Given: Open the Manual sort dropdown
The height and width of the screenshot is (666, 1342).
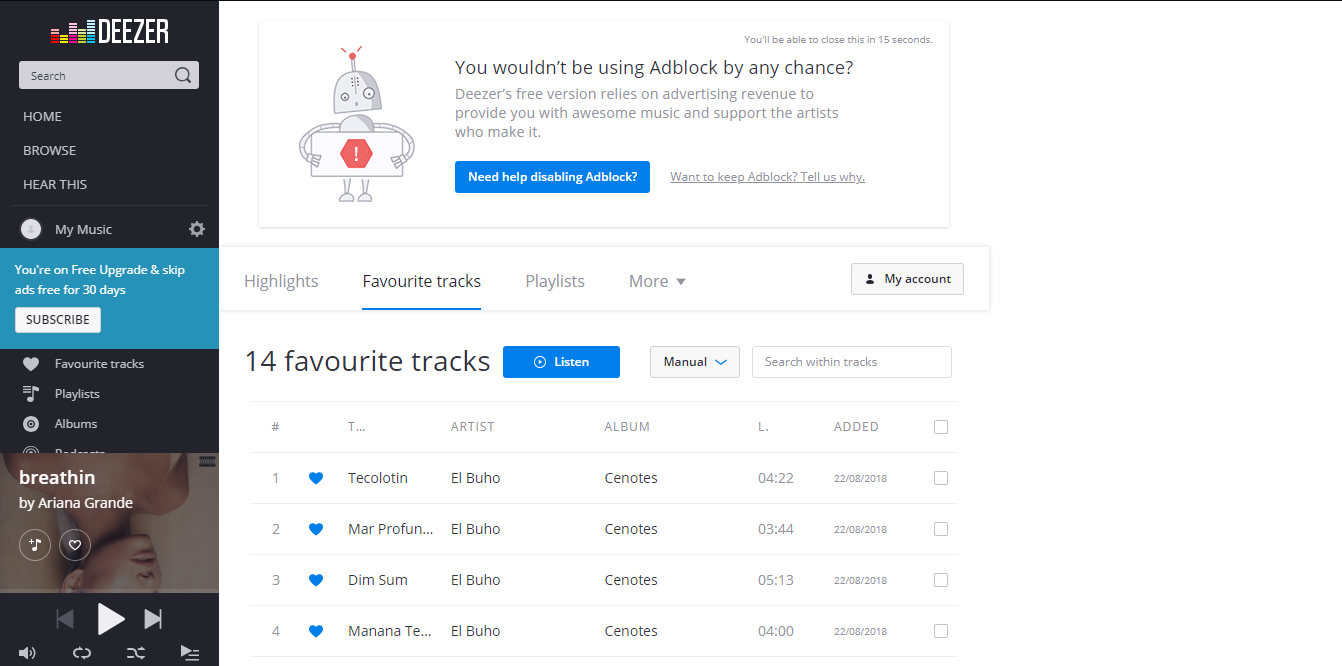Looking at the screenshot, I should click(694, 362).
